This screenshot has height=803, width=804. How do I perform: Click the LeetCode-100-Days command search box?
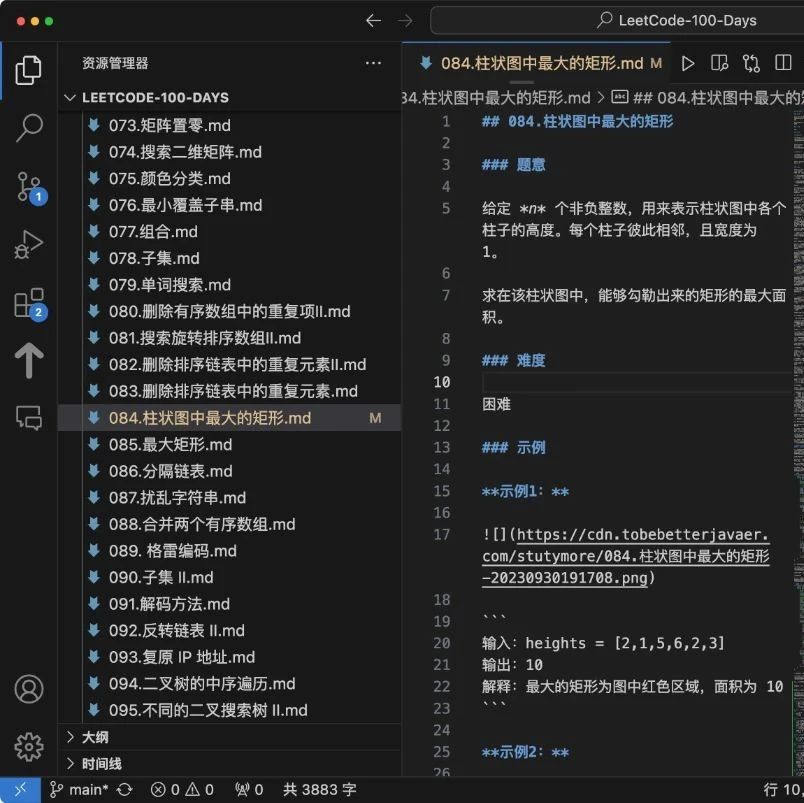point(617,21)
